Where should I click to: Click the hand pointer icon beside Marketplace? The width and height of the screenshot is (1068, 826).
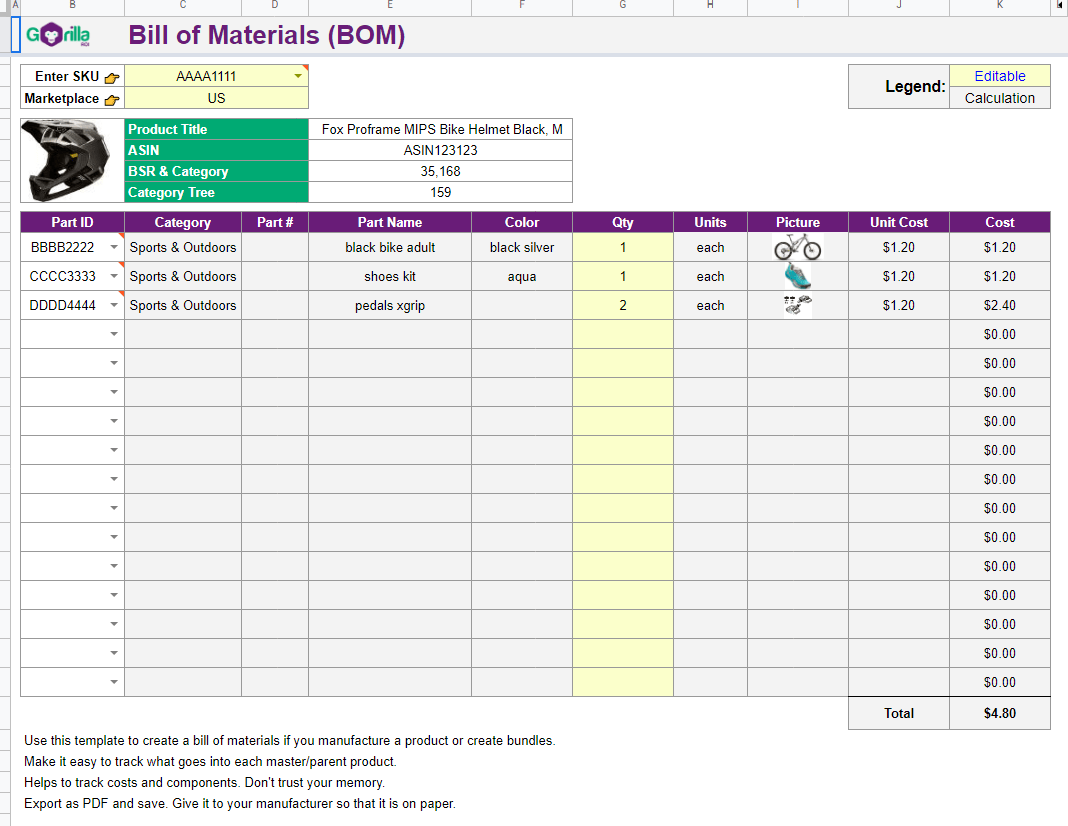click(x=110, y=99)
